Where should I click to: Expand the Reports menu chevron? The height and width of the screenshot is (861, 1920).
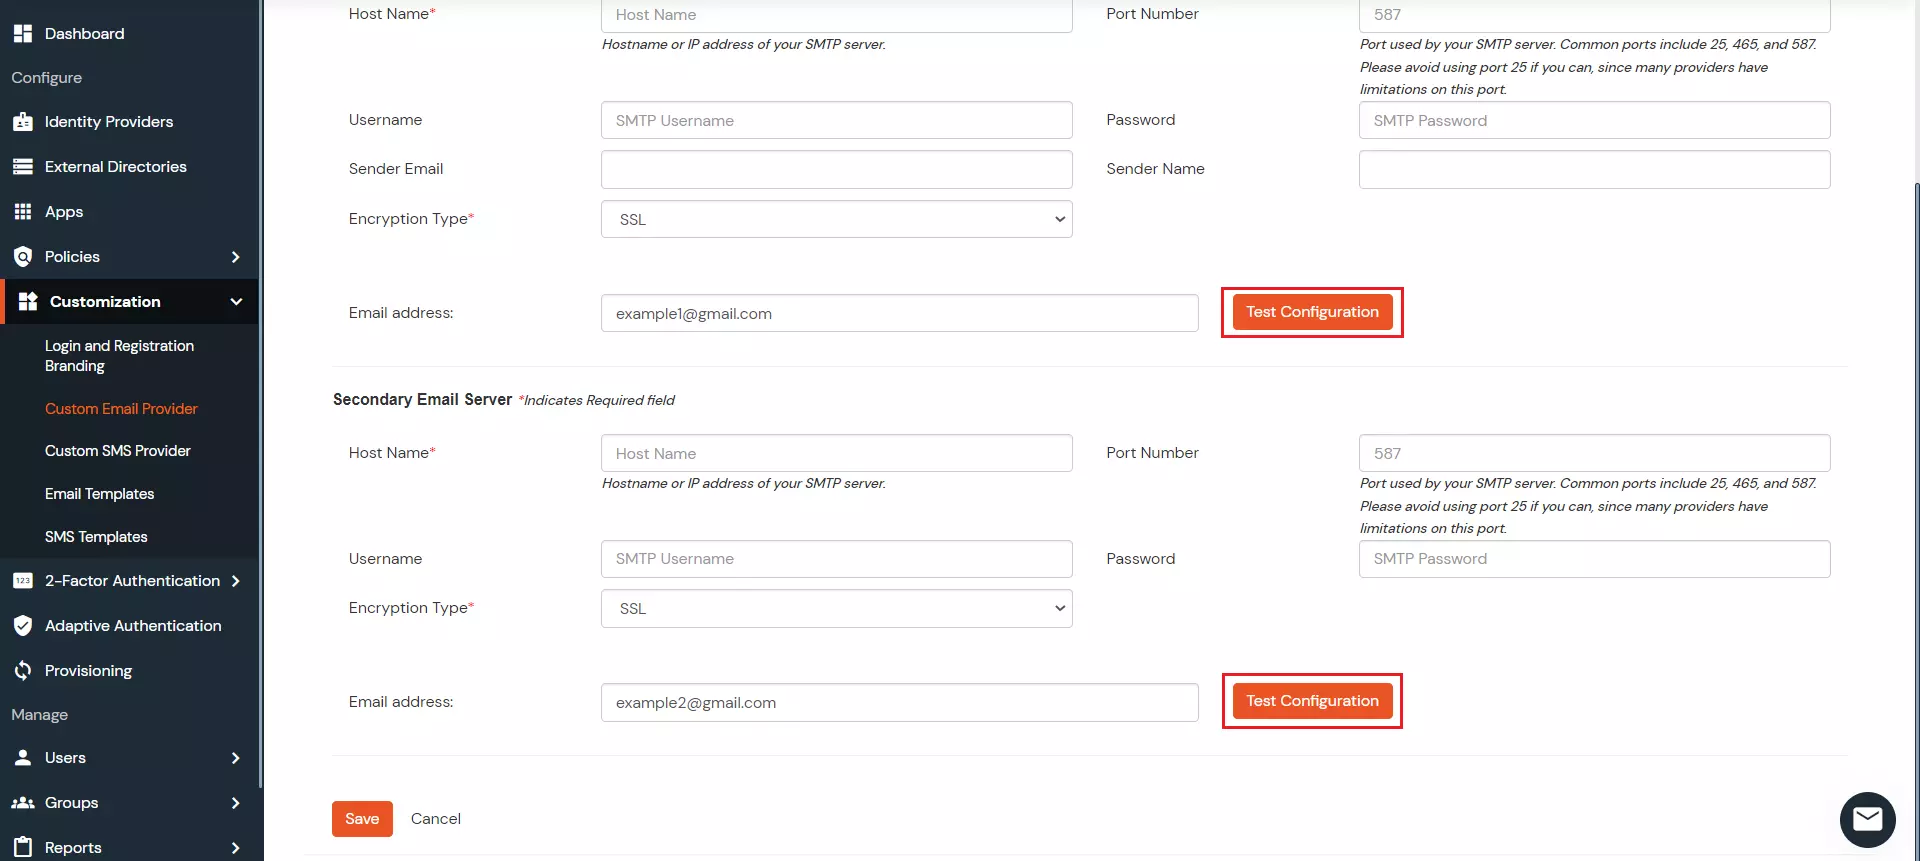236,847
